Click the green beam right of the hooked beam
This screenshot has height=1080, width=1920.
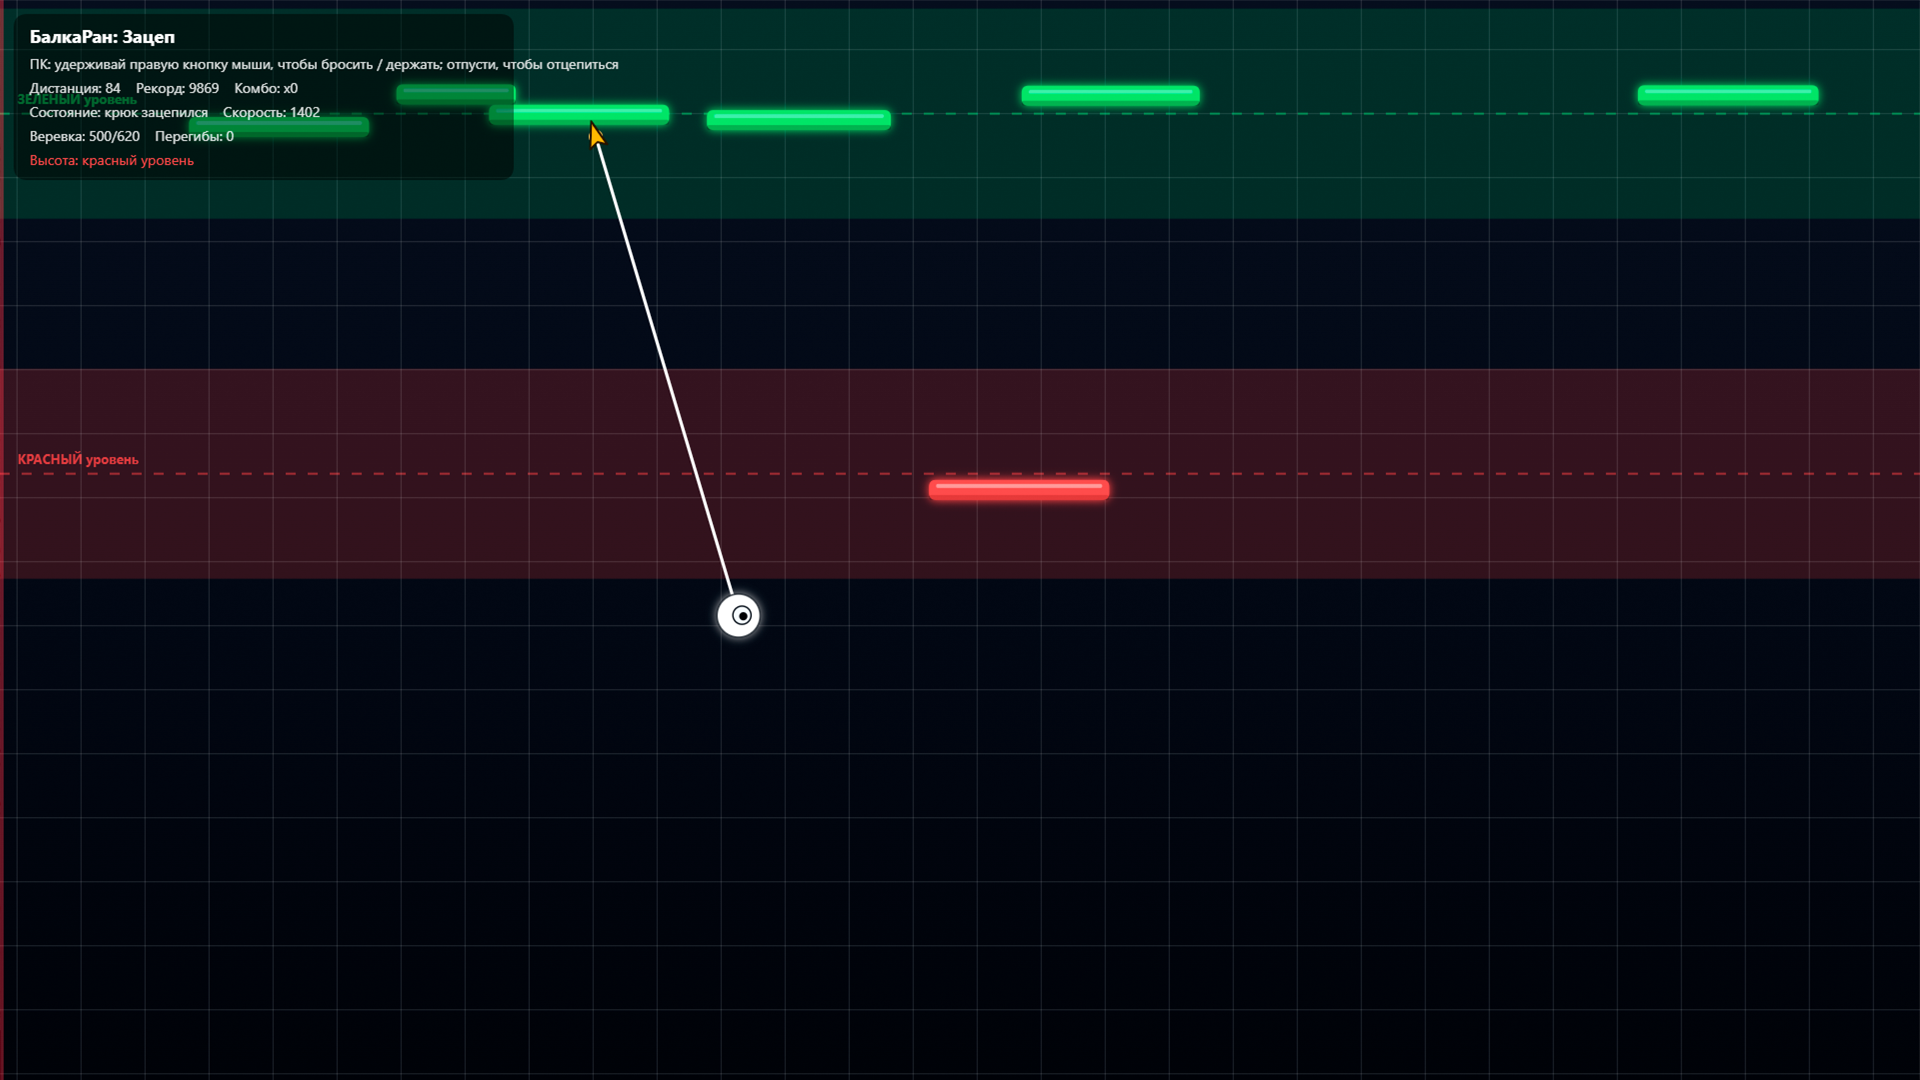798,120
